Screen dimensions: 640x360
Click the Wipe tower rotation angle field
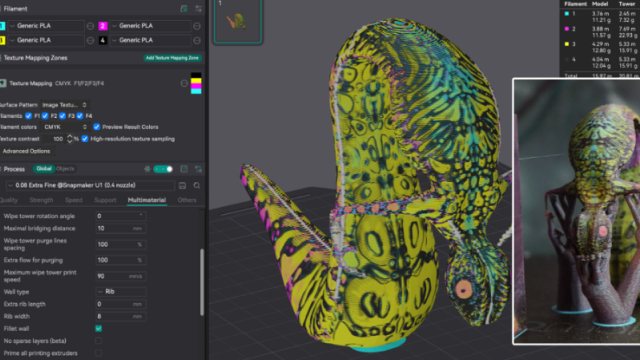pyautogui.click(x=120, y=216)
